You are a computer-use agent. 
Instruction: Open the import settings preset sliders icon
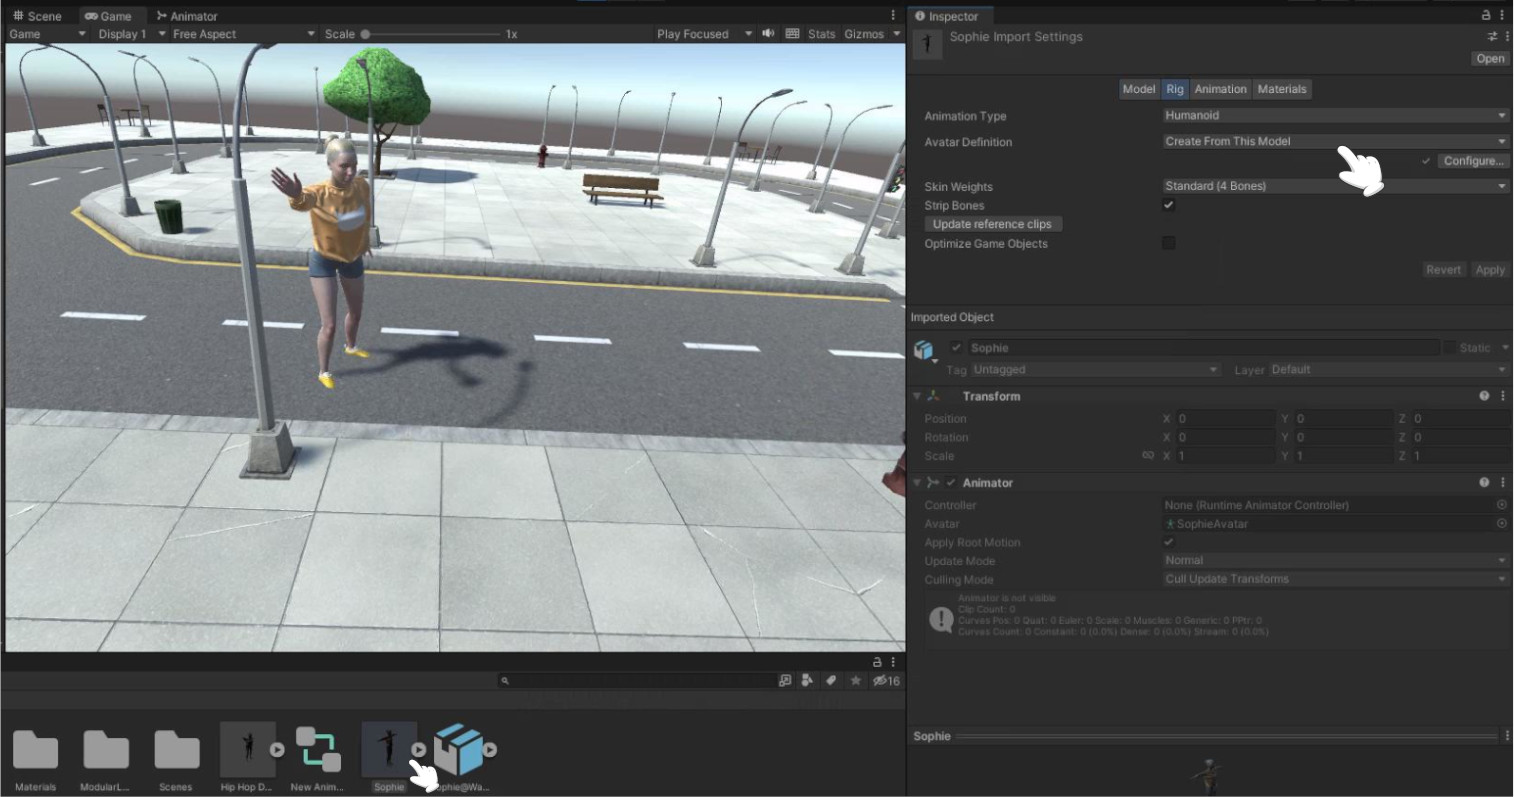point(1492,36)
